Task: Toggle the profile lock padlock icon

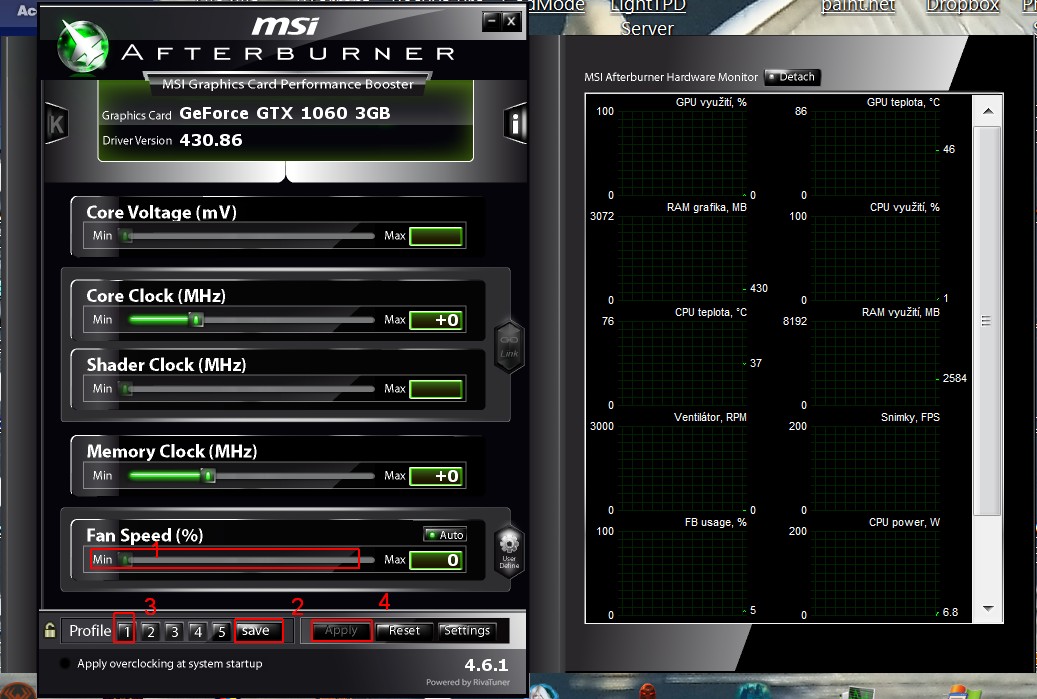Action: [x=50, y=630]
